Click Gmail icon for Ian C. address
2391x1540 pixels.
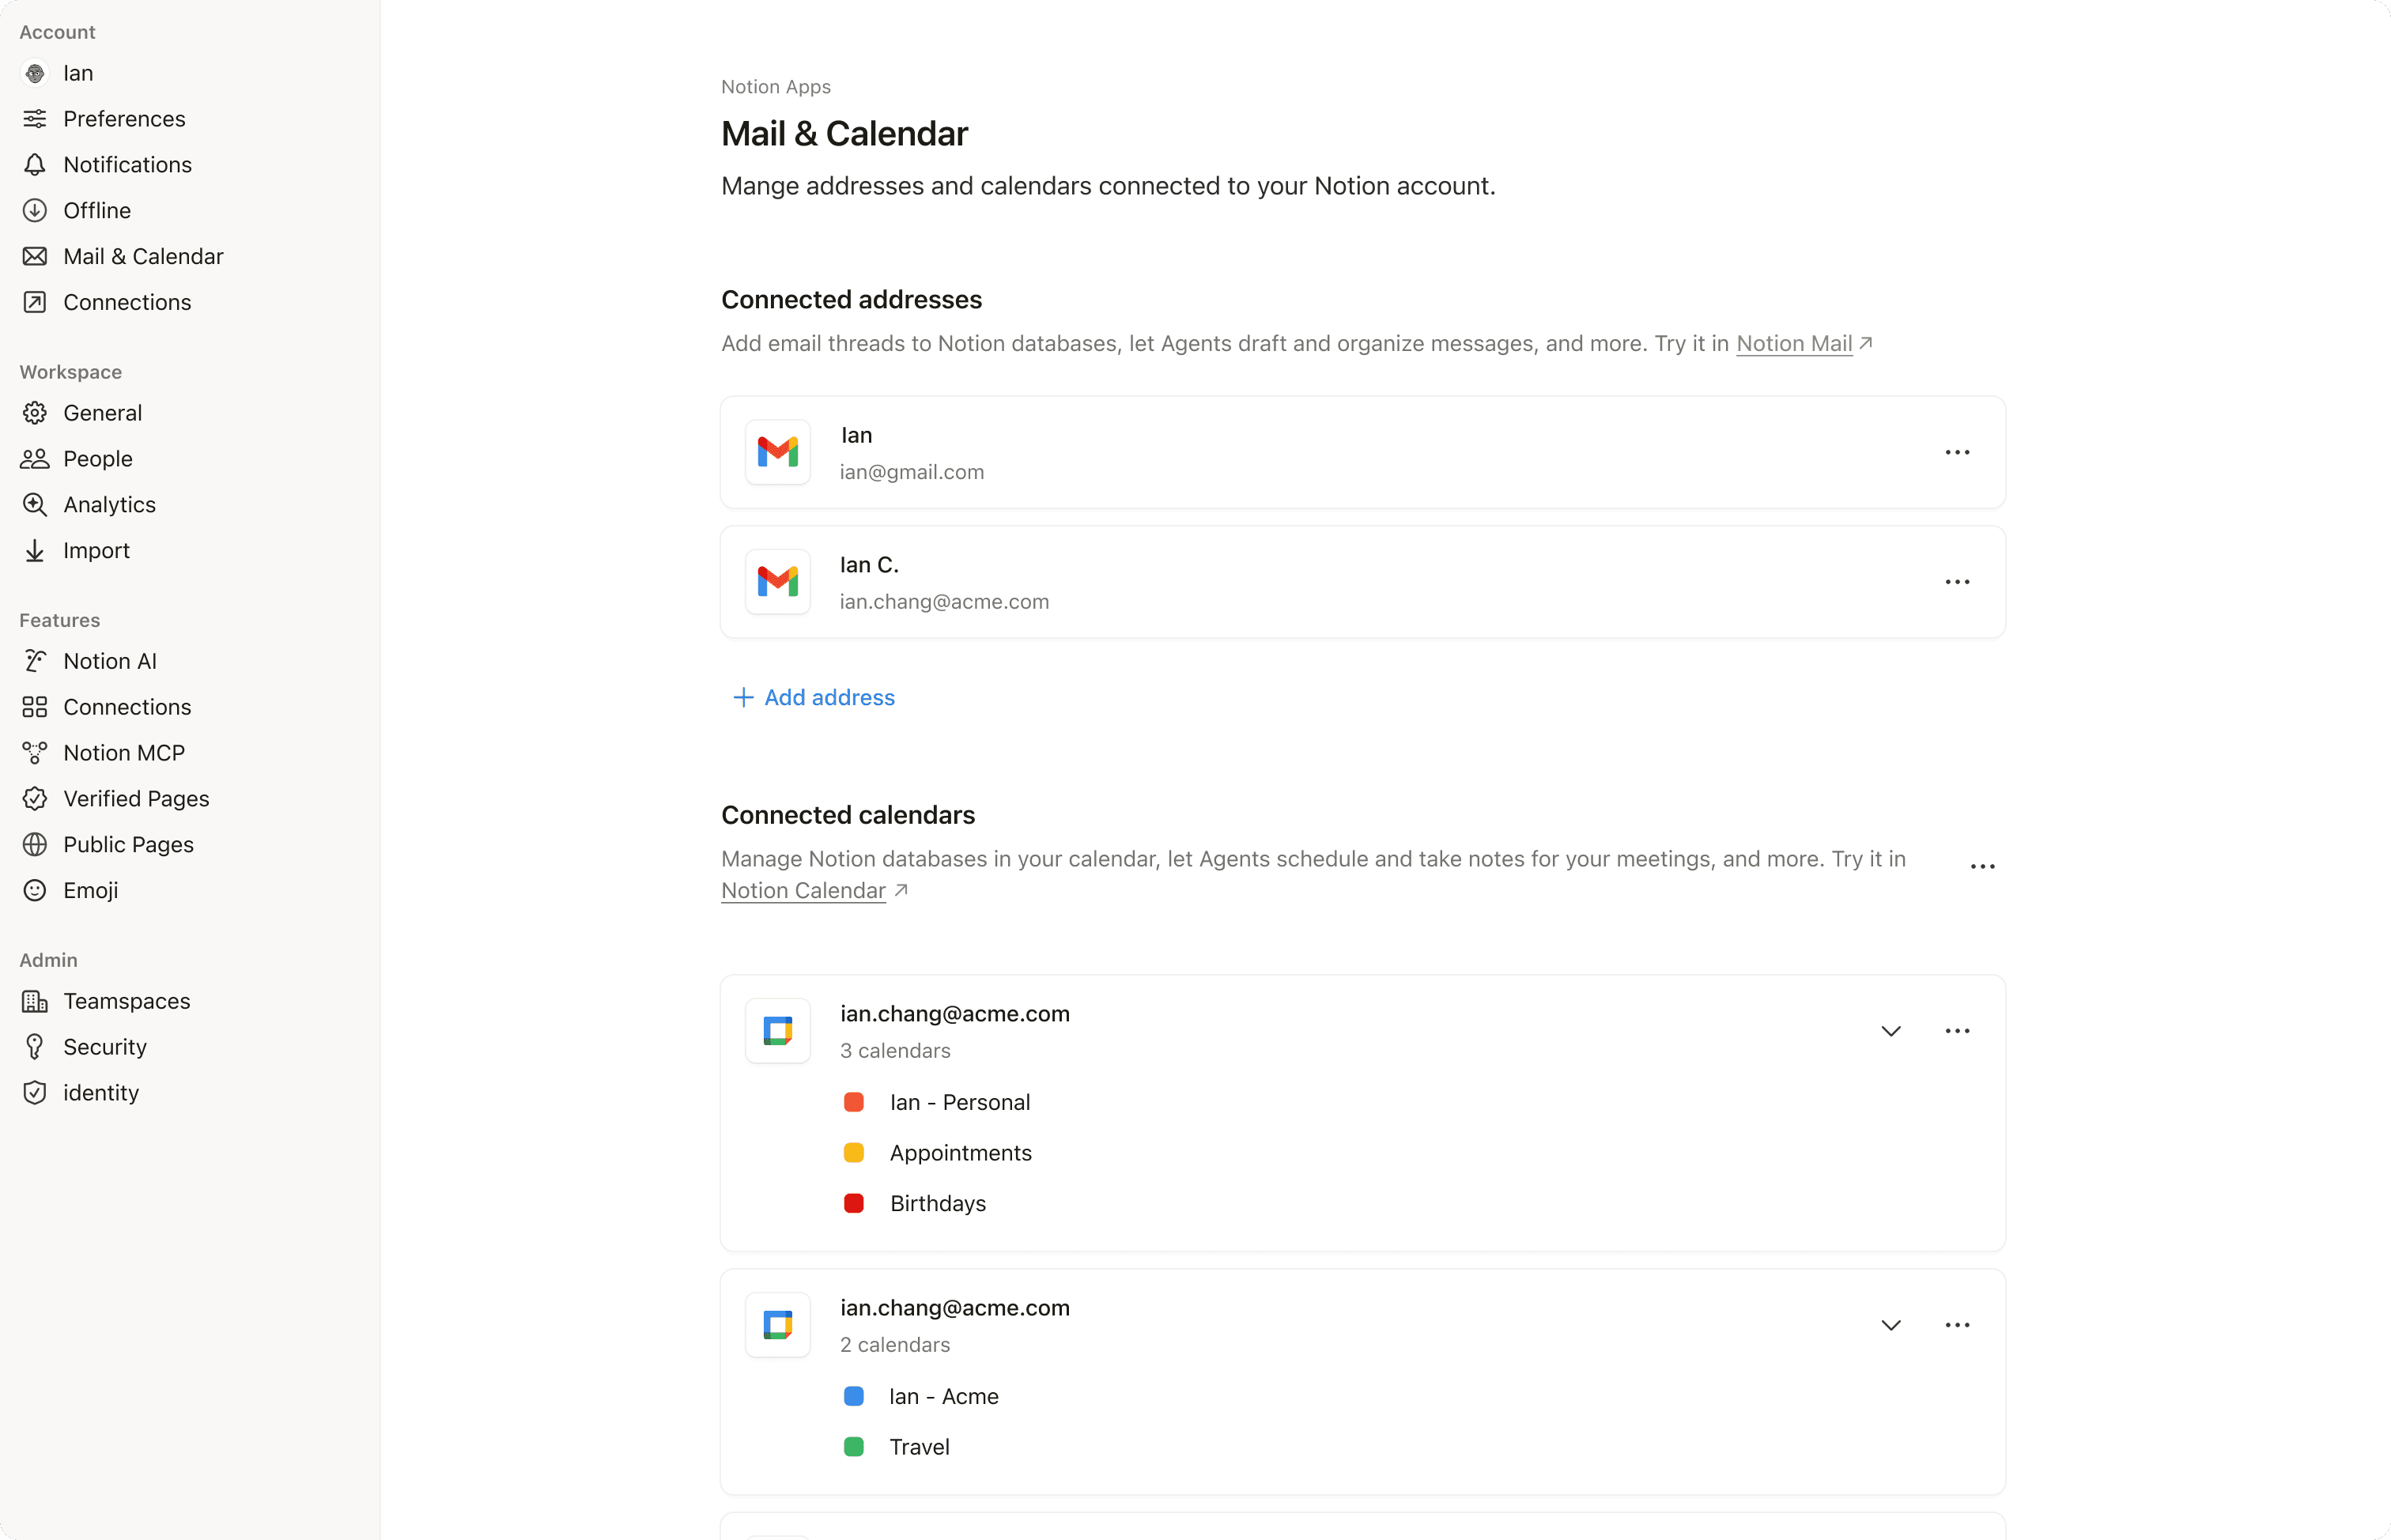[778, 582]
